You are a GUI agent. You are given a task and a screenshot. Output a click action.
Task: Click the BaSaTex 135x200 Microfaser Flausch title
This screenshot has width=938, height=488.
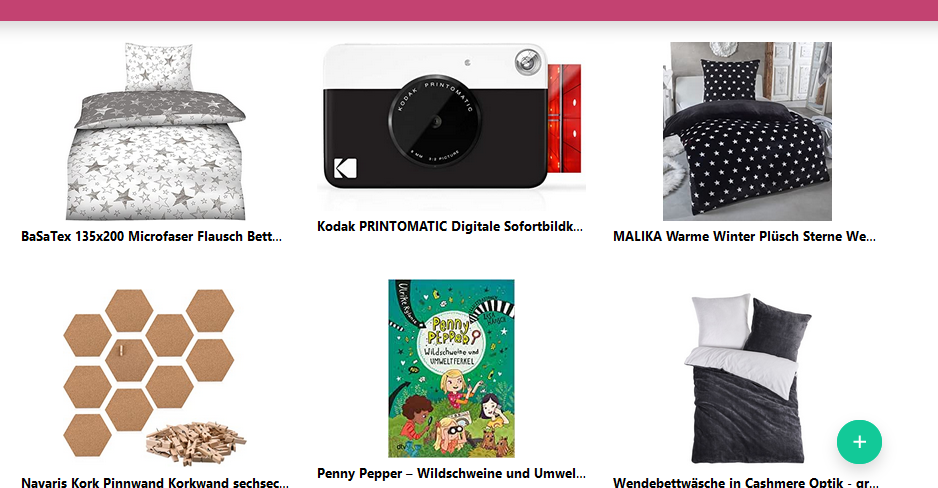click(151, 236)
